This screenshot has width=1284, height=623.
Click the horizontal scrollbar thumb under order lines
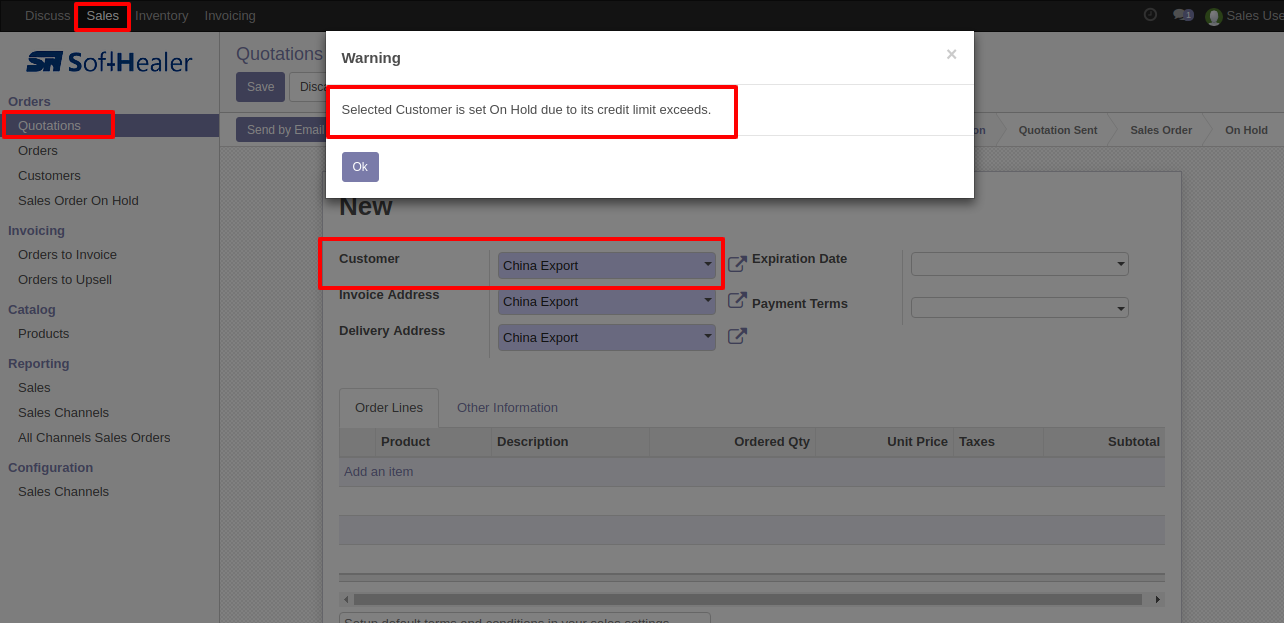click(x=747, y=599)
